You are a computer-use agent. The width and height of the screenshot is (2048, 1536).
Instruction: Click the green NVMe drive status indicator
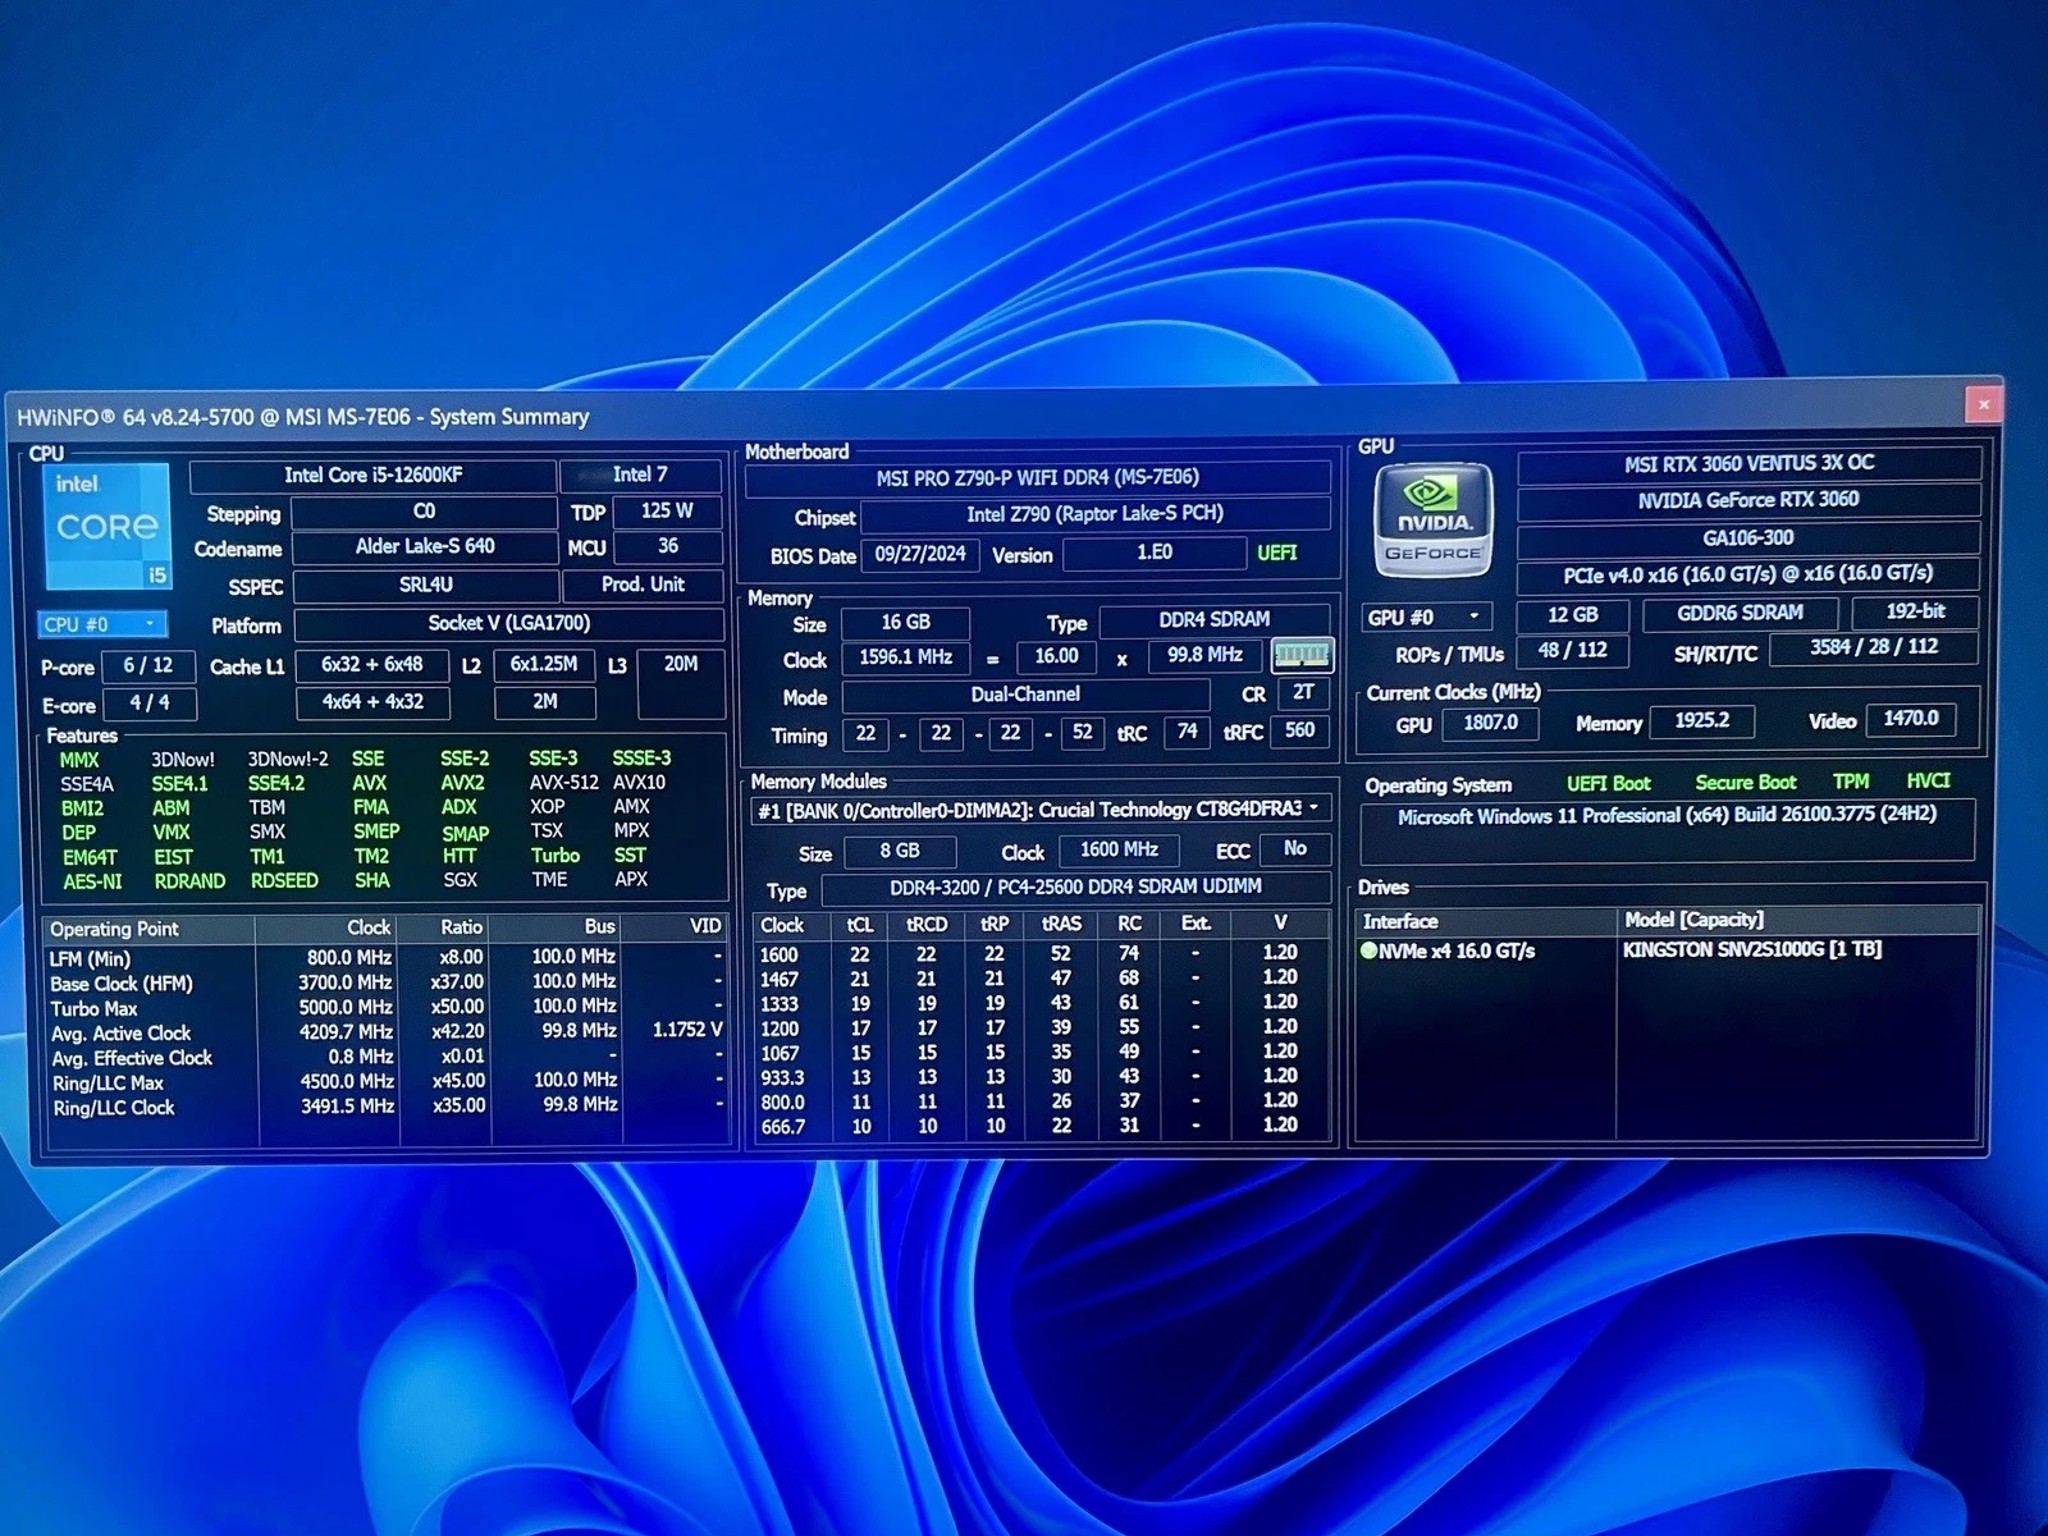tap(1368, 950)
